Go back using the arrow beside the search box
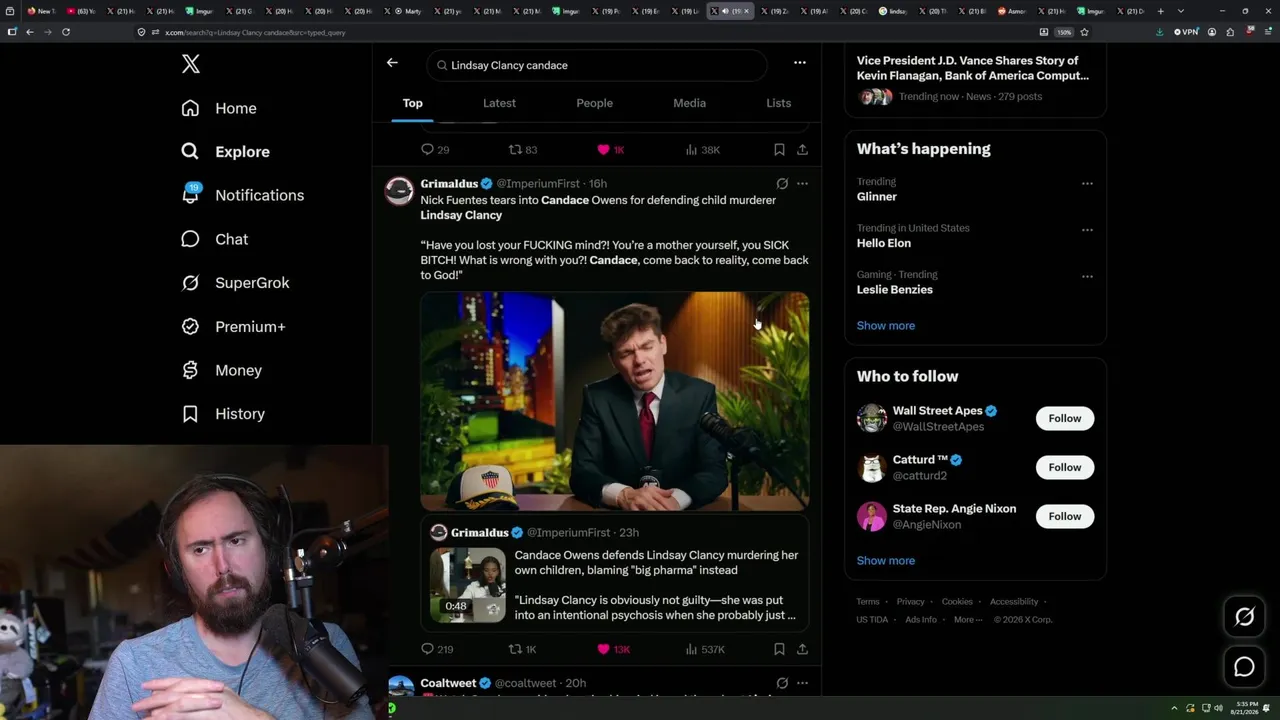This screenshot has width=1280, height=720. tap(392, 62)
